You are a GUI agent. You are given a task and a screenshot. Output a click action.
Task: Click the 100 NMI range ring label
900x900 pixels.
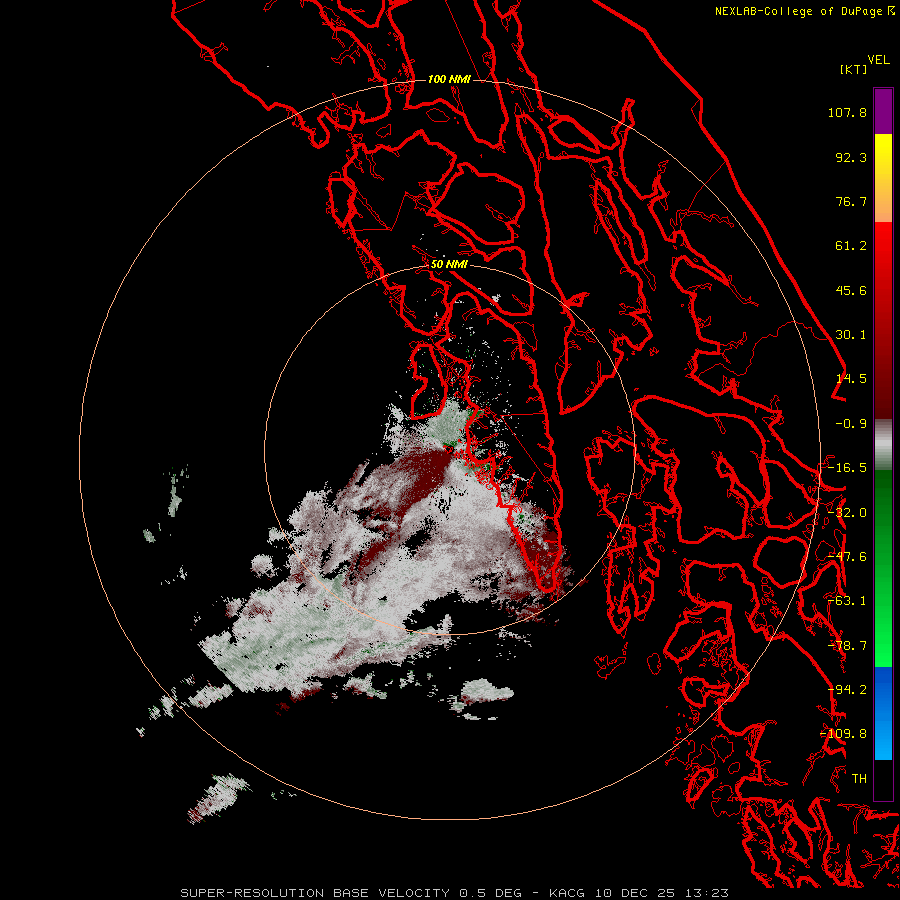(449, 79)
